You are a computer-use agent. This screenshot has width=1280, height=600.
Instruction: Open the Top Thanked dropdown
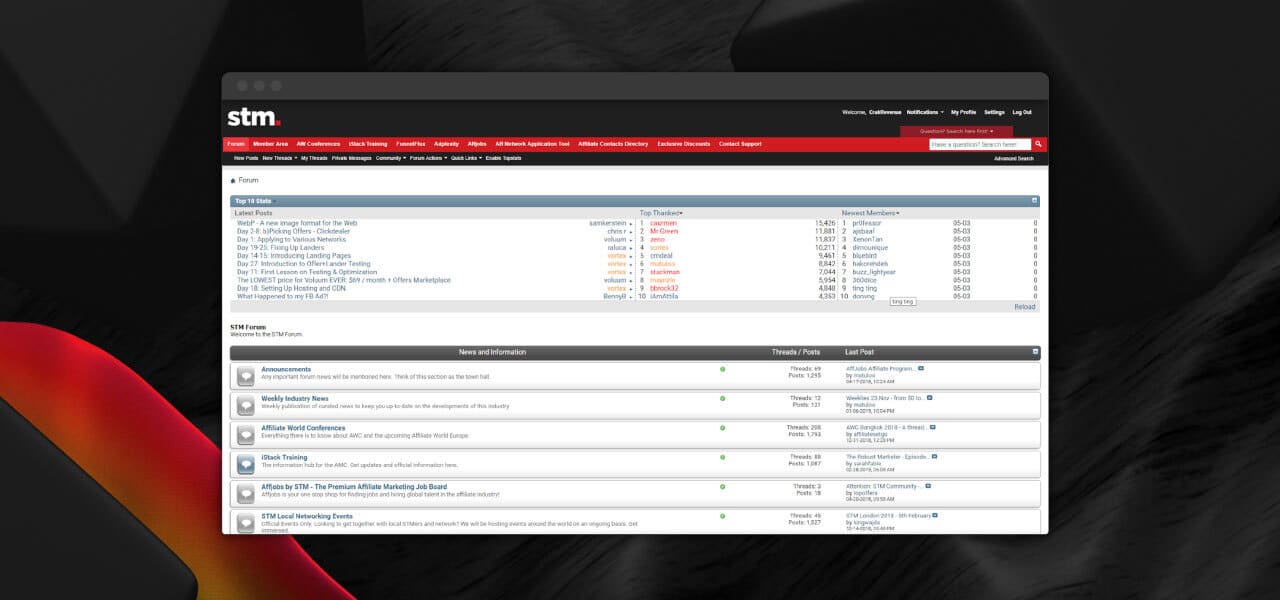661,213
